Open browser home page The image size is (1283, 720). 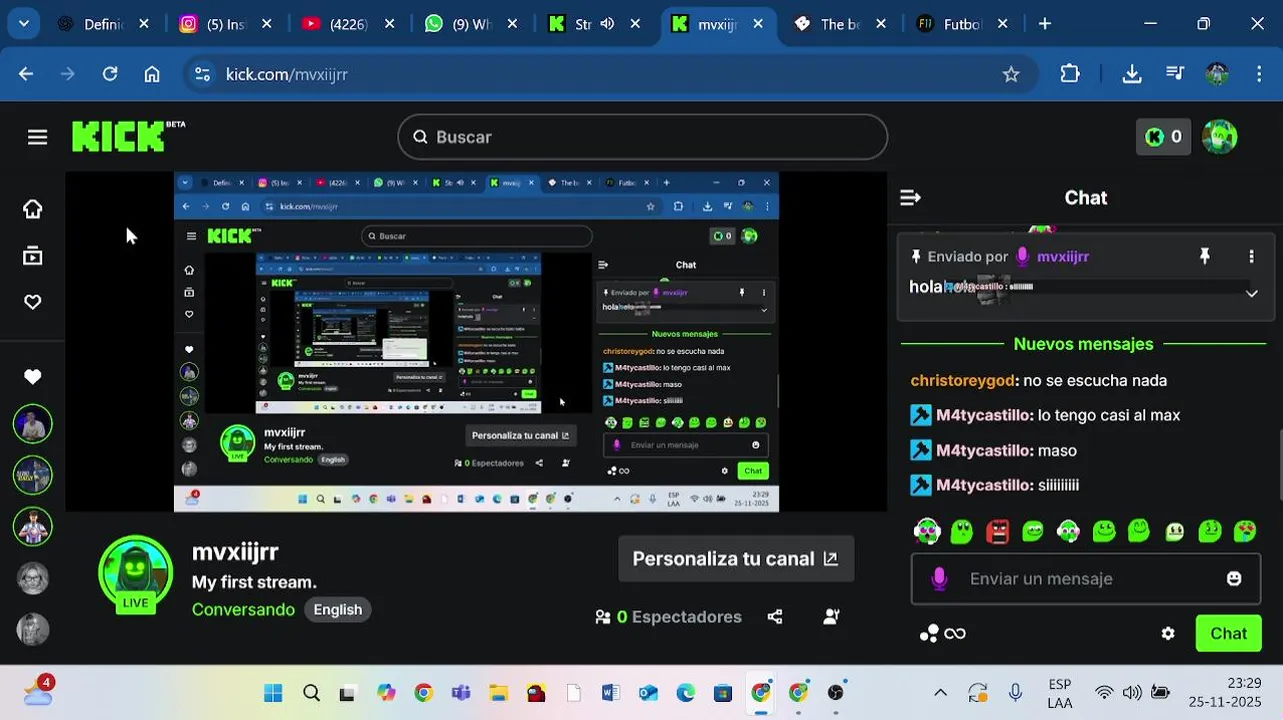(x=152, y=74)
